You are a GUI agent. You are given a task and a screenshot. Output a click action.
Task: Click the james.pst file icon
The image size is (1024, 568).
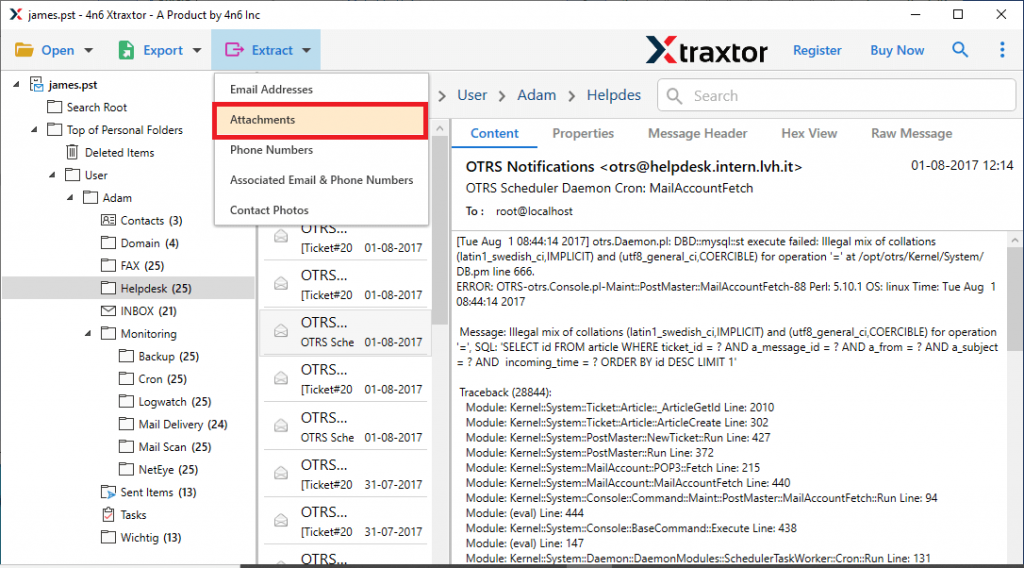click(x=37, y=85)
